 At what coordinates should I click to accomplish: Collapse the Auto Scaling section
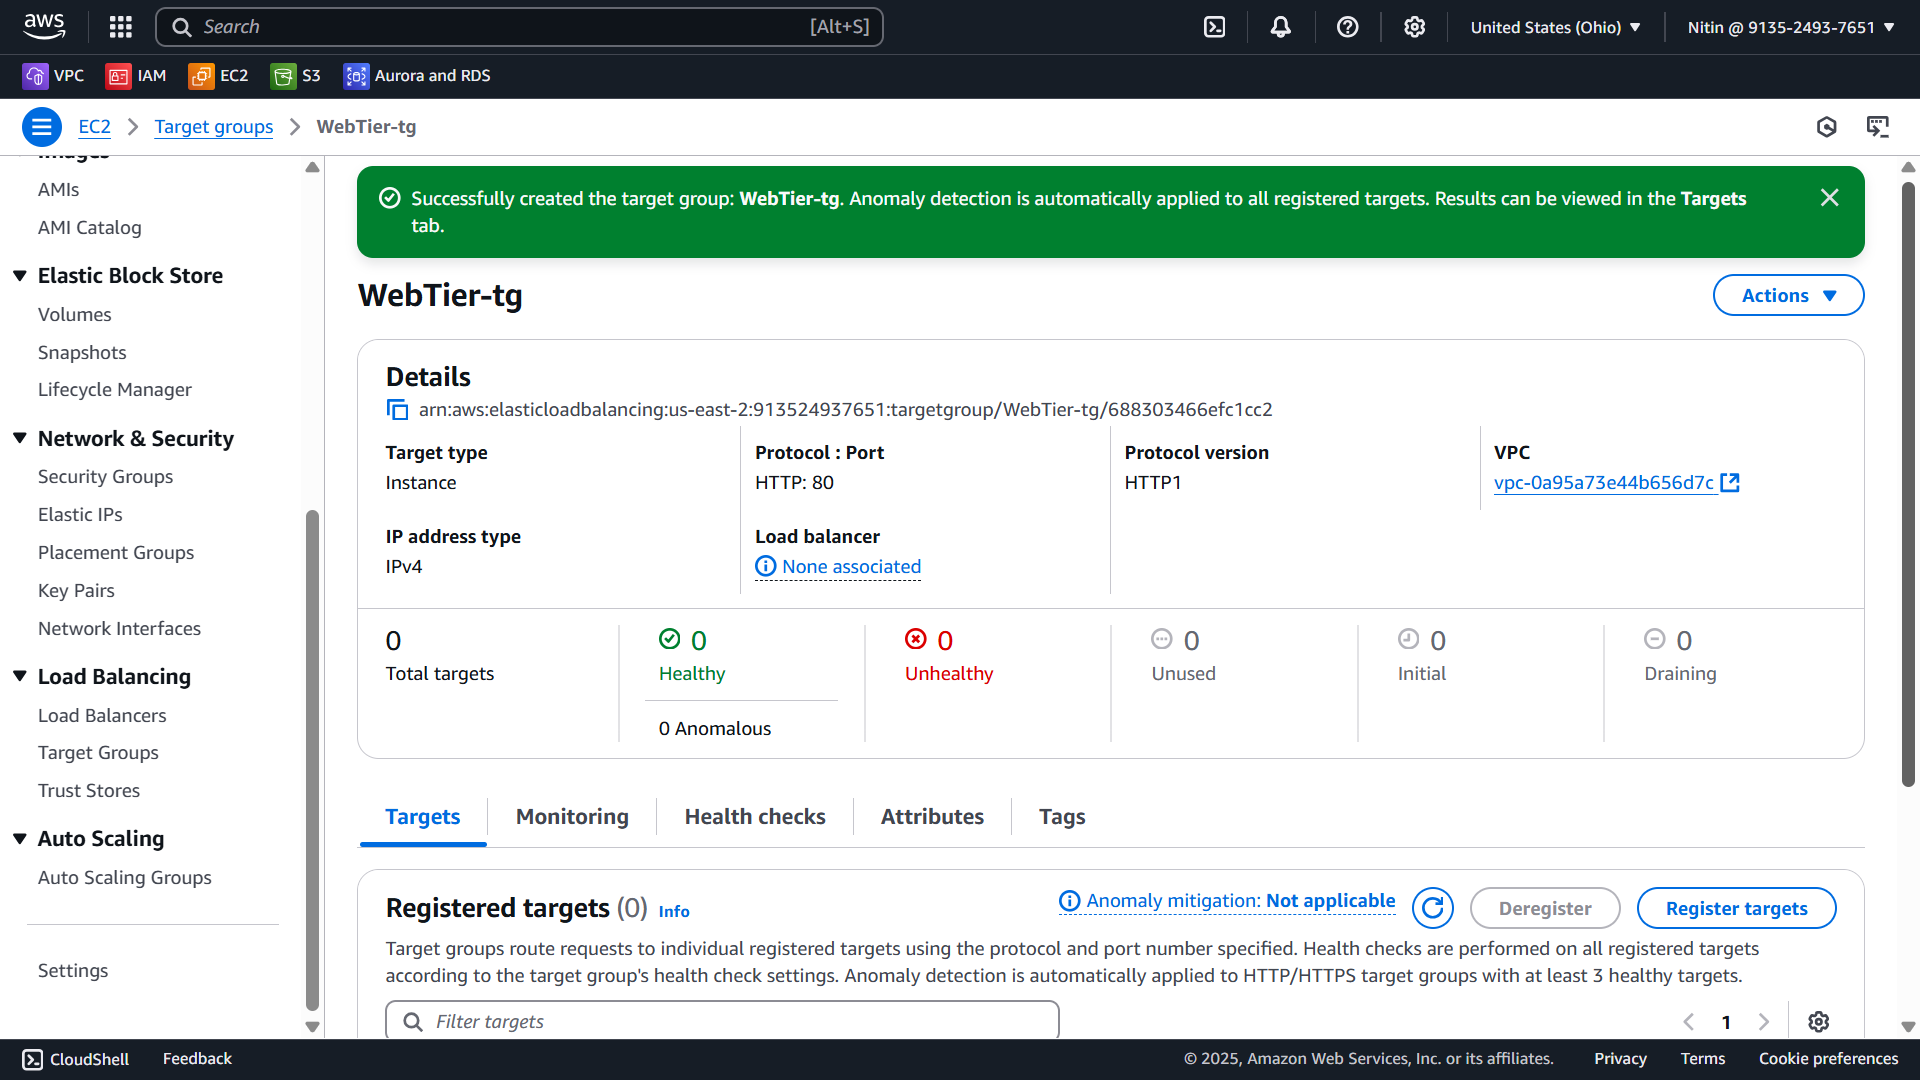click(x=19, y=839)
